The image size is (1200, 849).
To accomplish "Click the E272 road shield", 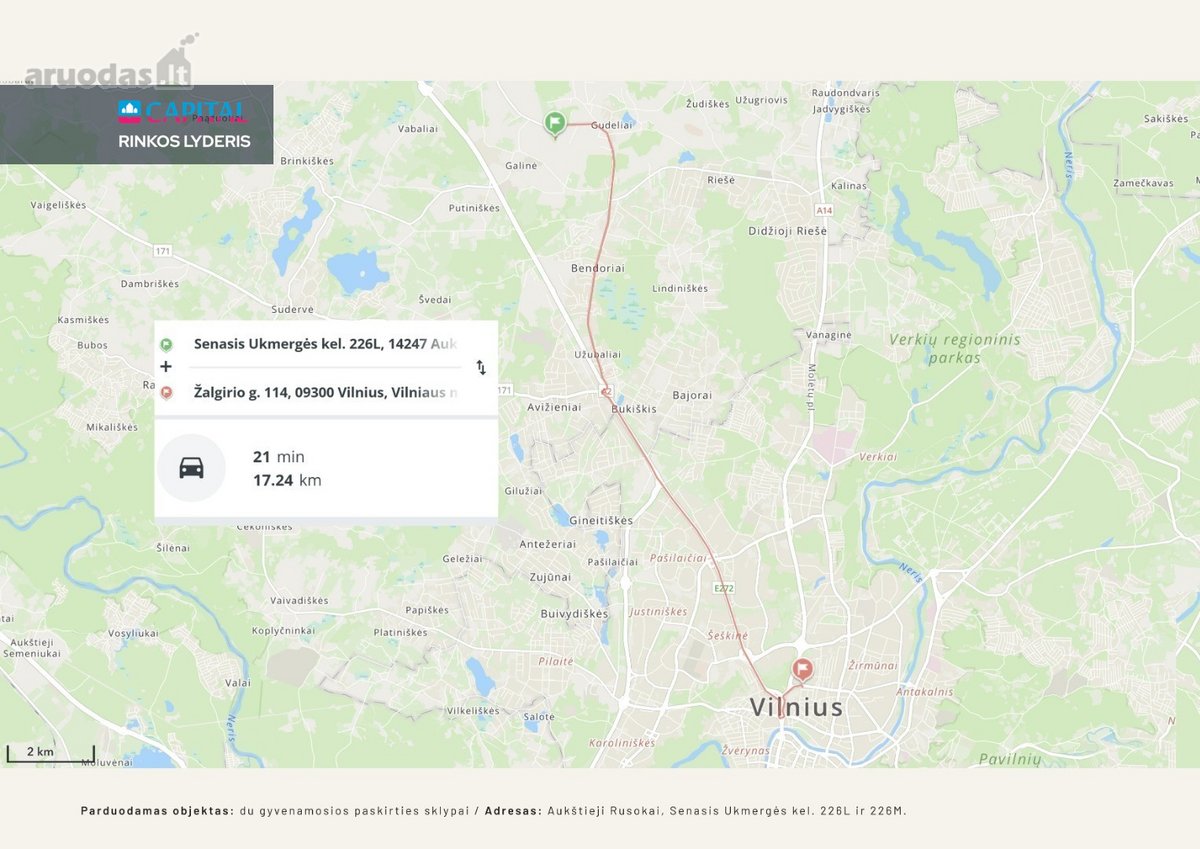I will pos(725,588).
